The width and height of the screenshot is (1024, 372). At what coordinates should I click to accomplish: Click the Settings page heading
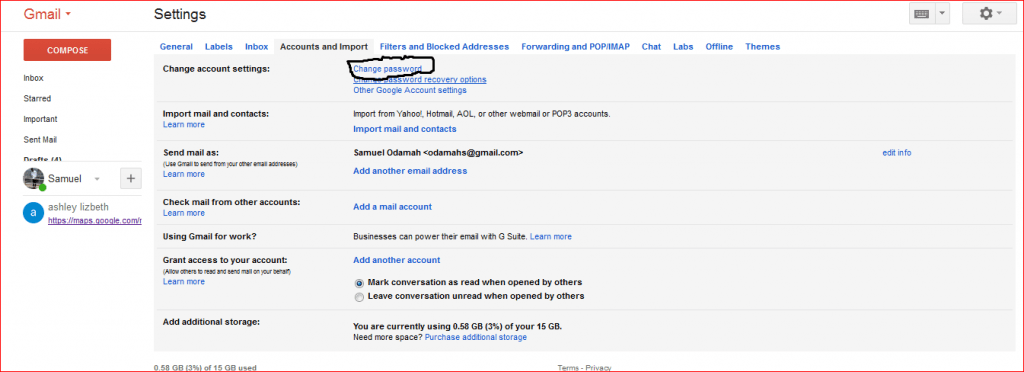[180, 14]
